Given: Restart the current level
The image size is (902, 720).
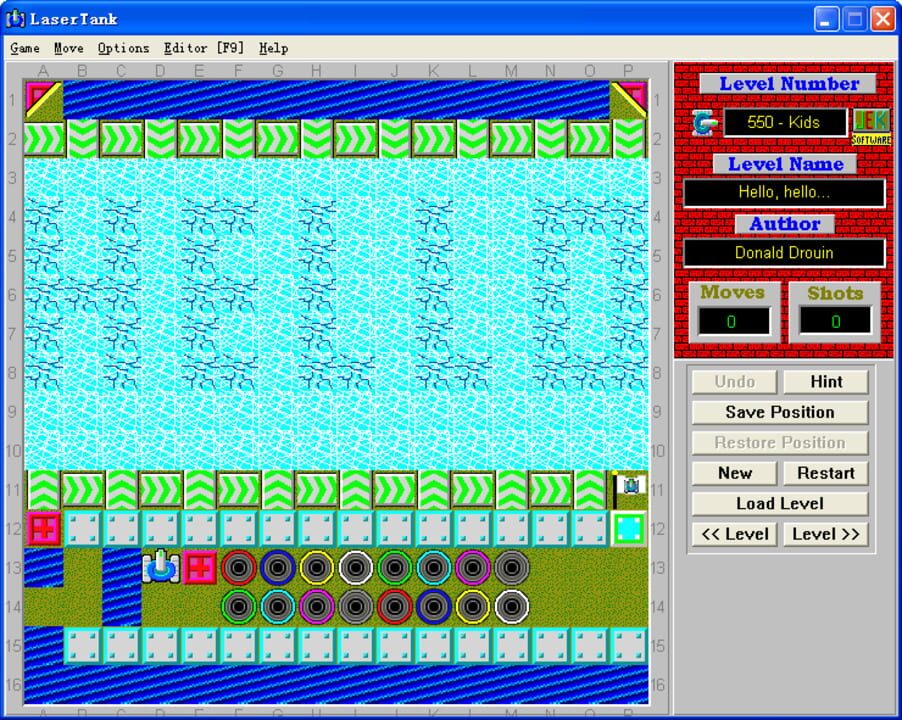Looking at the screenshot, I should (x=825, y=473).
